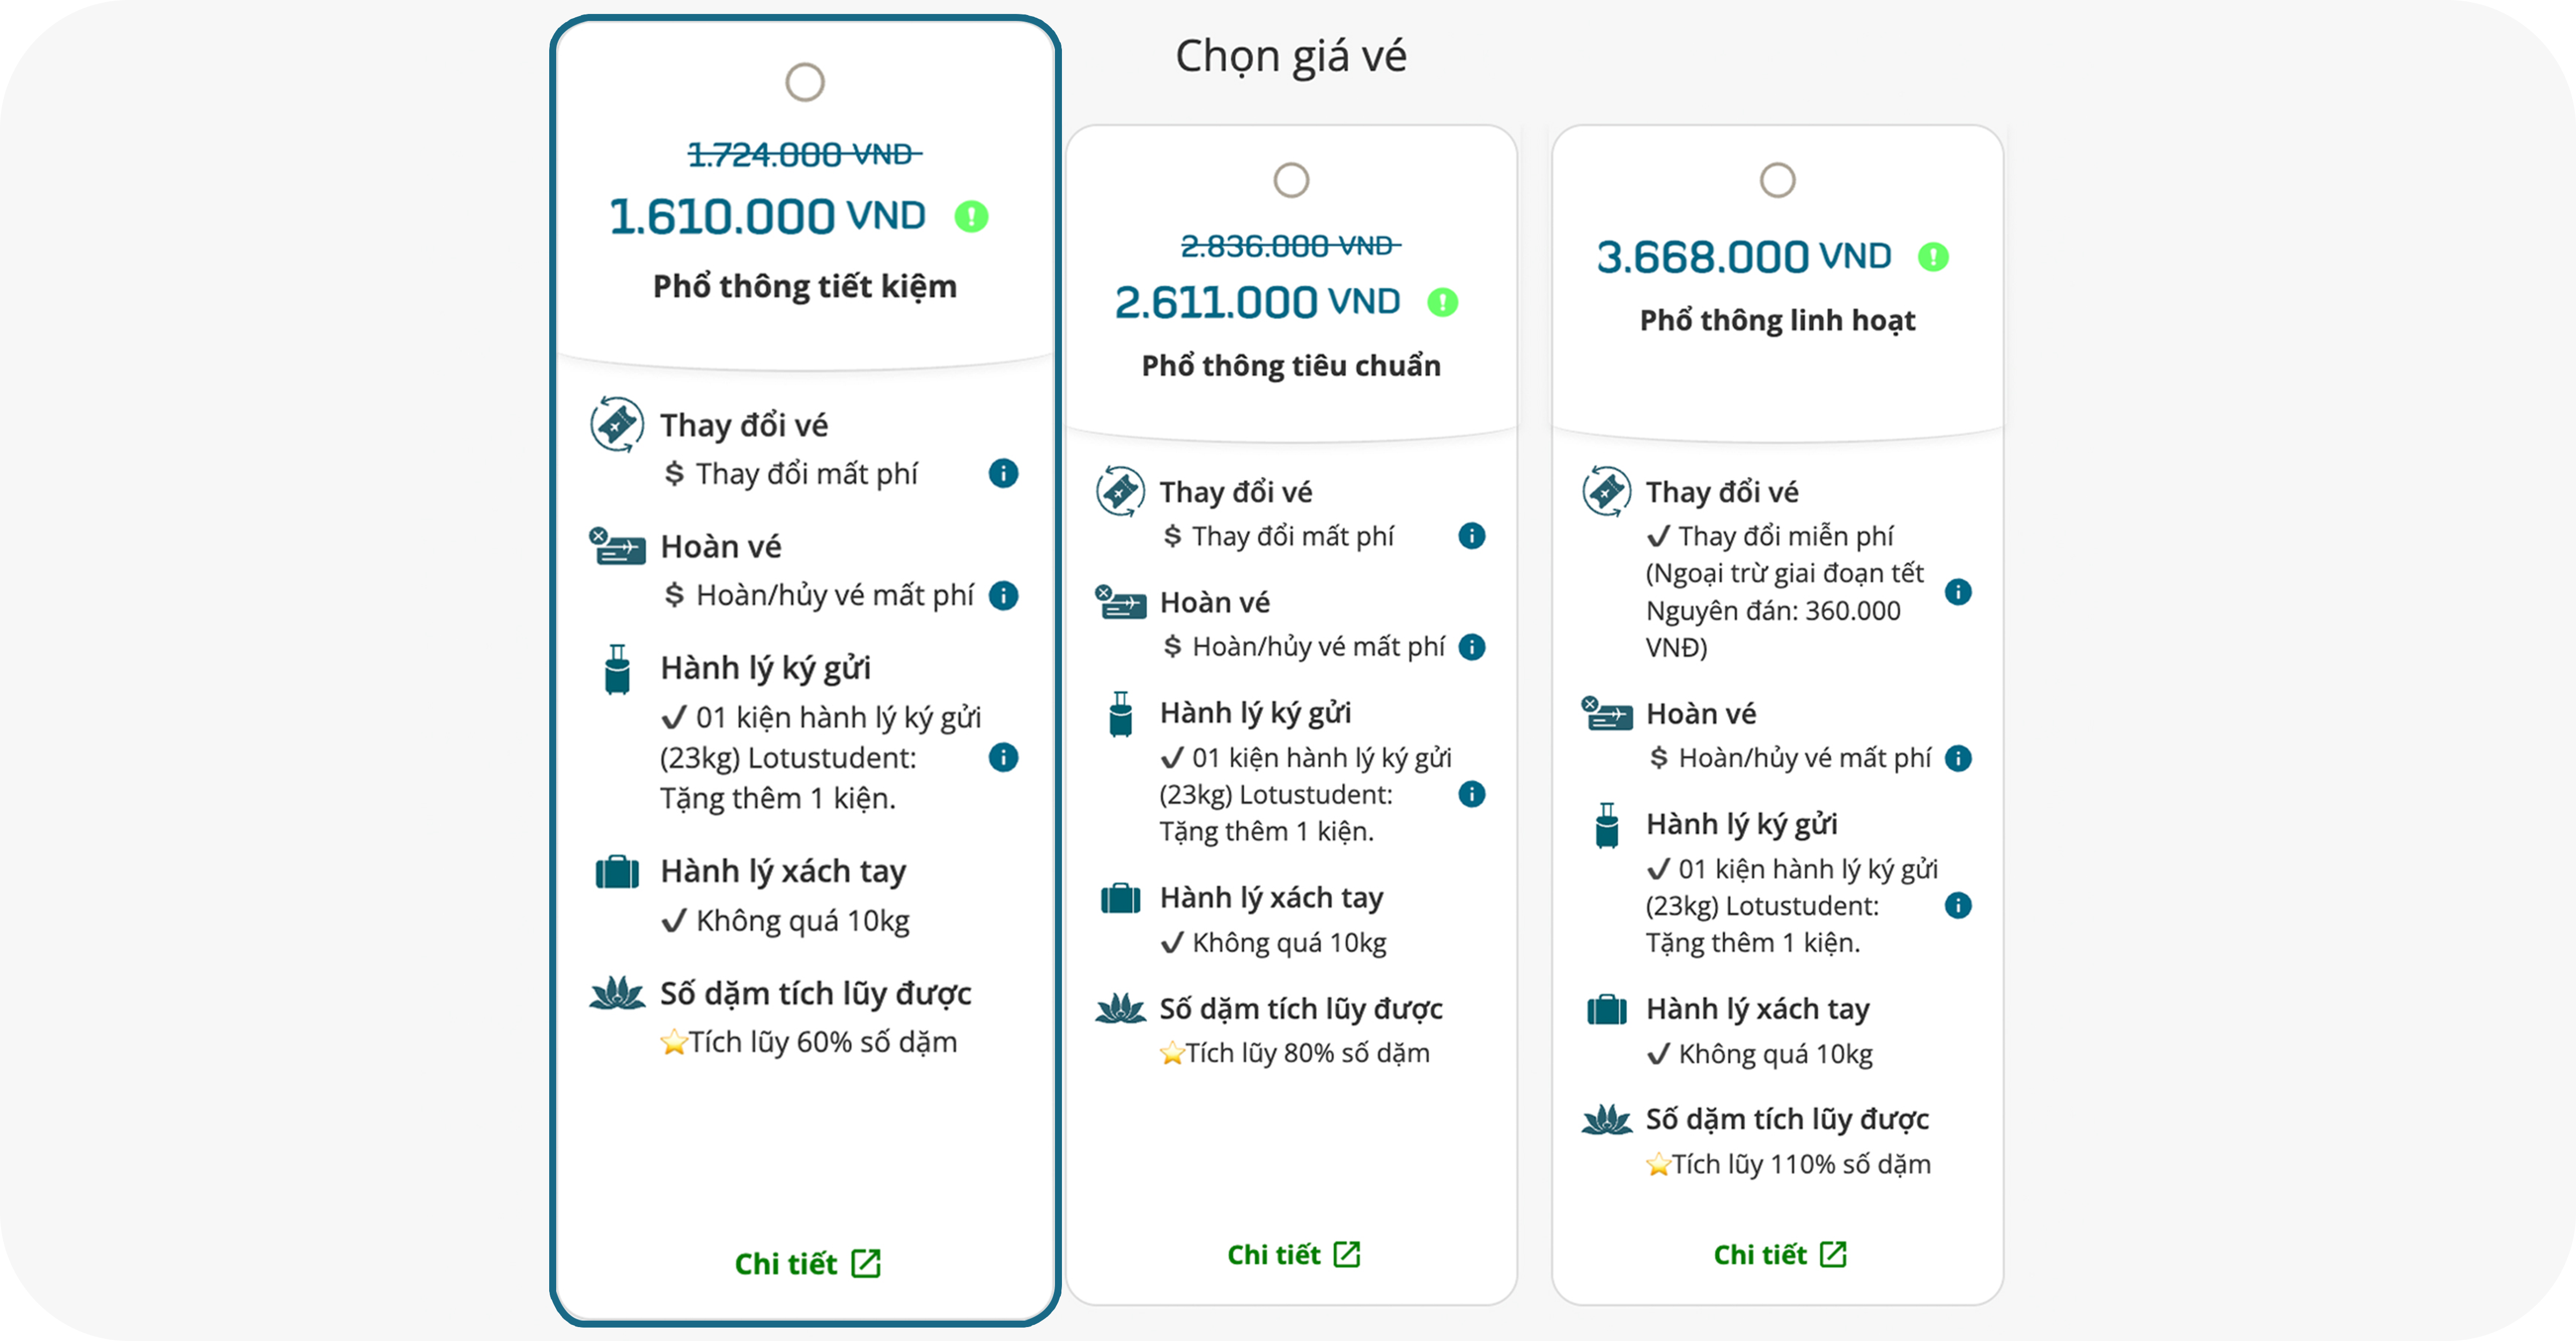The width and height of the screenshot is (2576, 1341).
Task: Click green alert icon beside 3.668.000 VND
Action: tap(1933, 257)
